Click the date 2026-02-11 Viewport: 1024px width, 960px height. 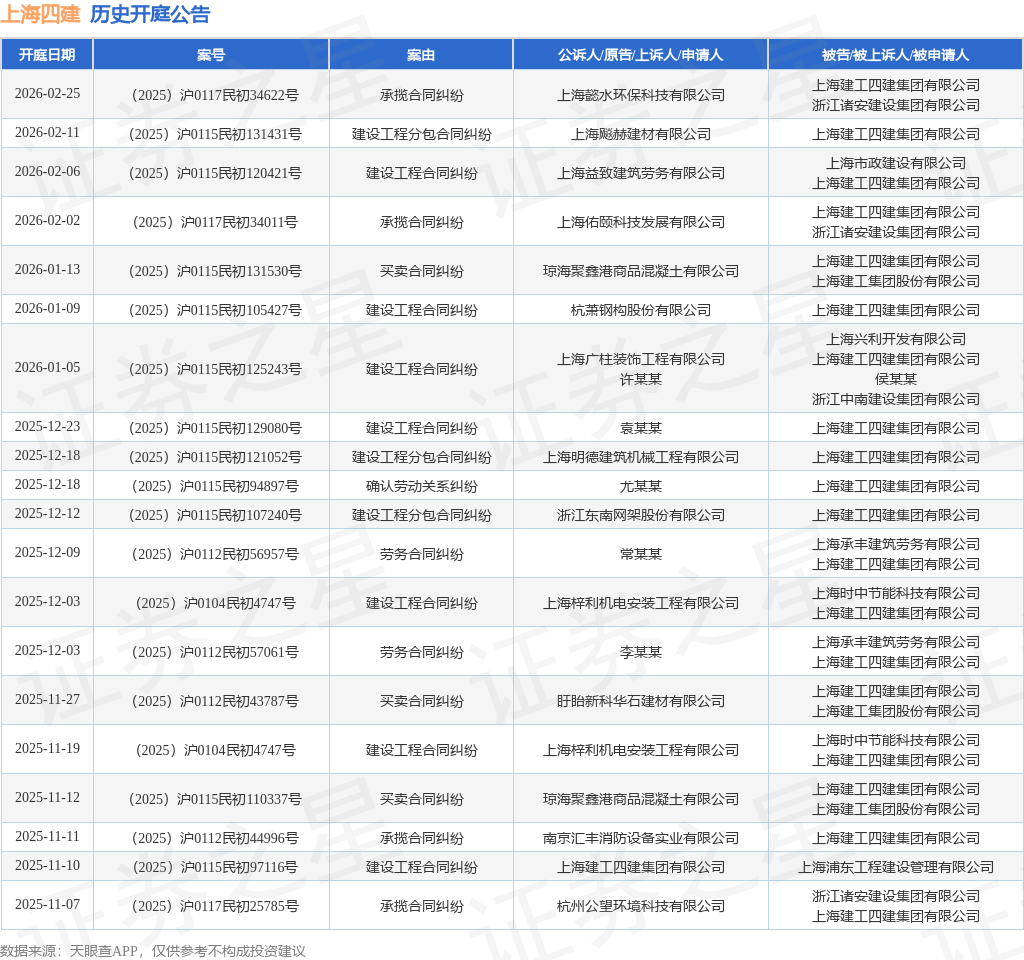48,133
